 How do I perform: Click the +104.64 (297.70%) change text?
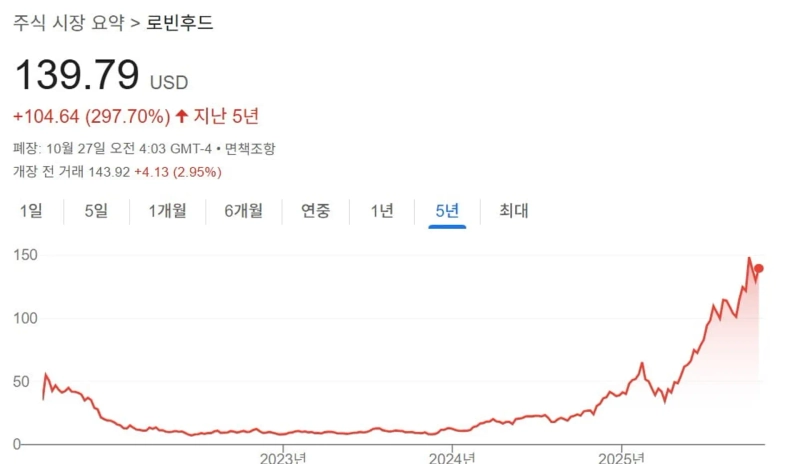pos(91,116)
